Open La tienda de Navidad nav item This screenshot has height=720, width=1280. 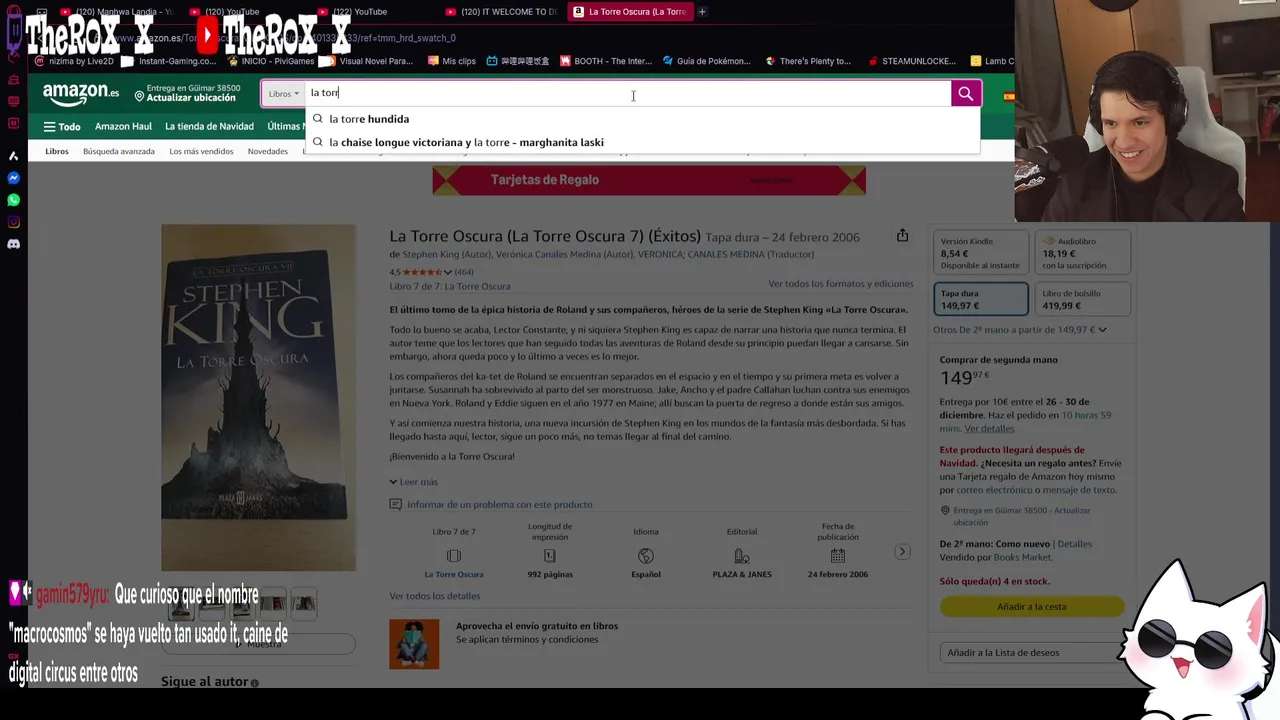click(x=209, y=127)
